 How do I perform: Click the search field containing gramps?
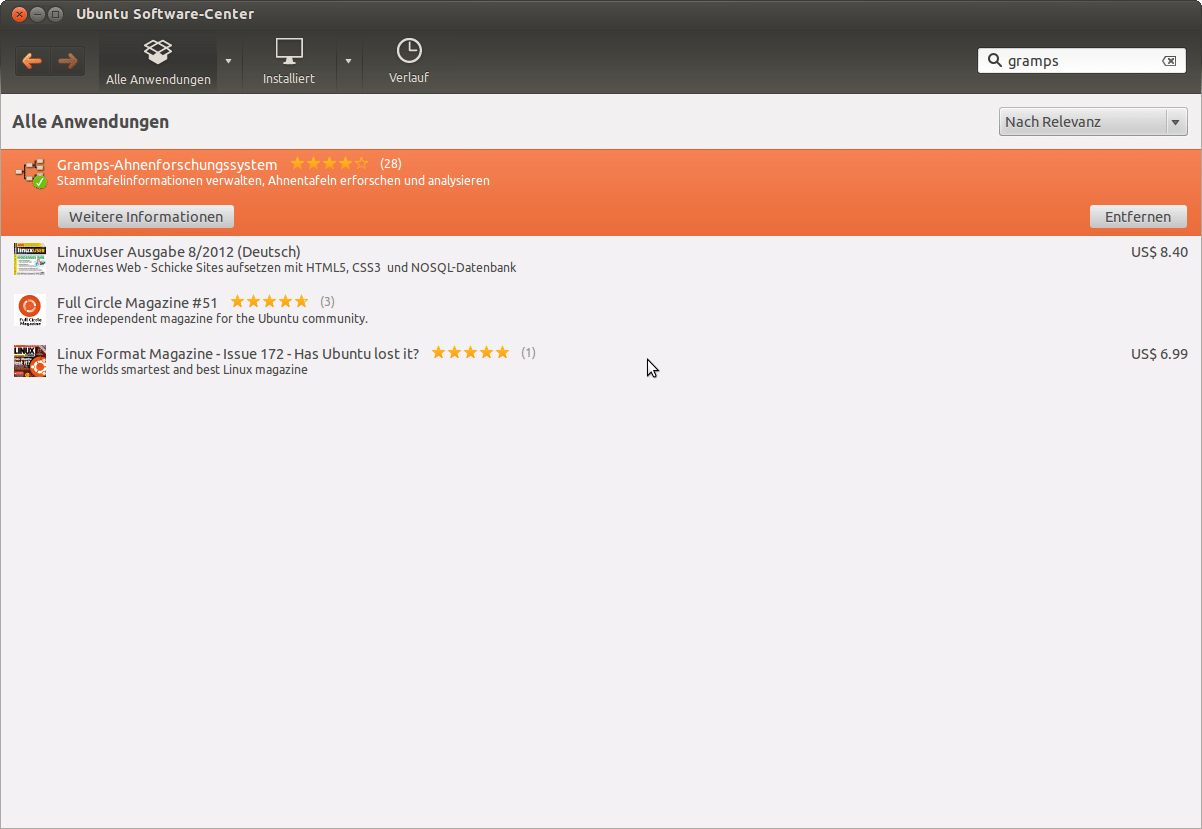click(1082, 61)
